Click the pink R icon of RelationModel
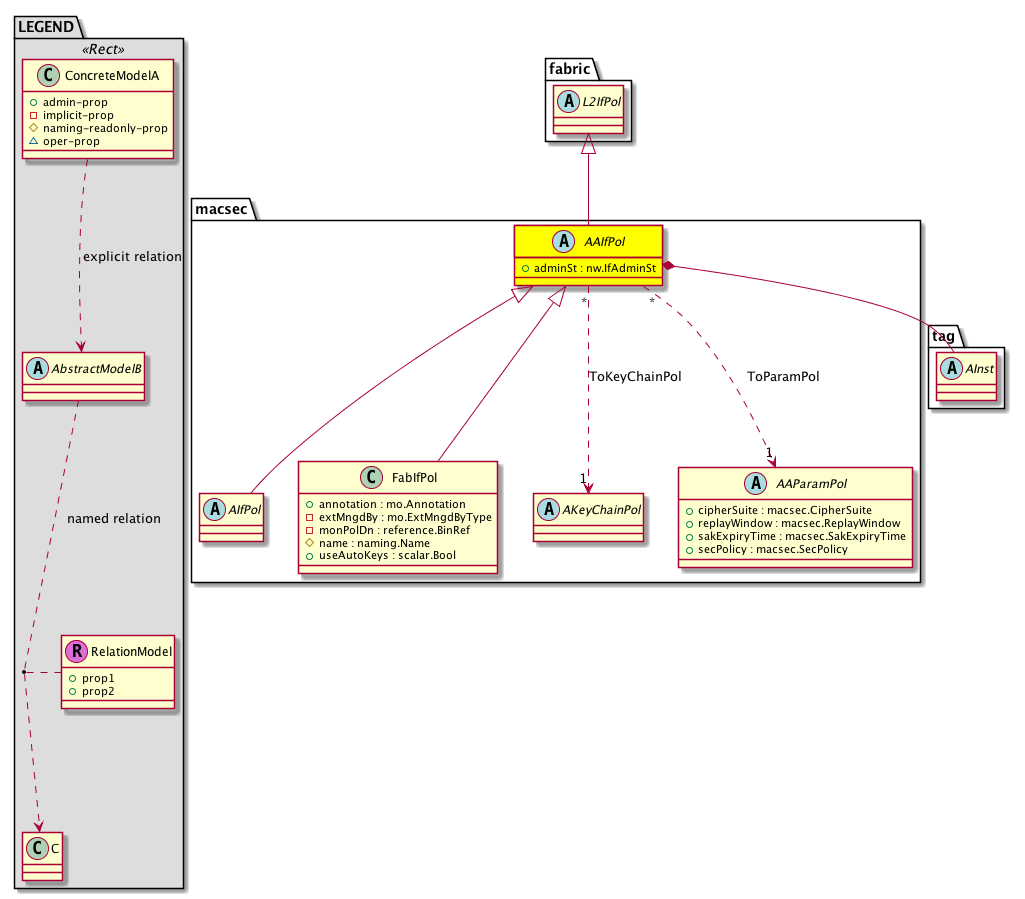The image size is (1025, 899). [76, 652]
